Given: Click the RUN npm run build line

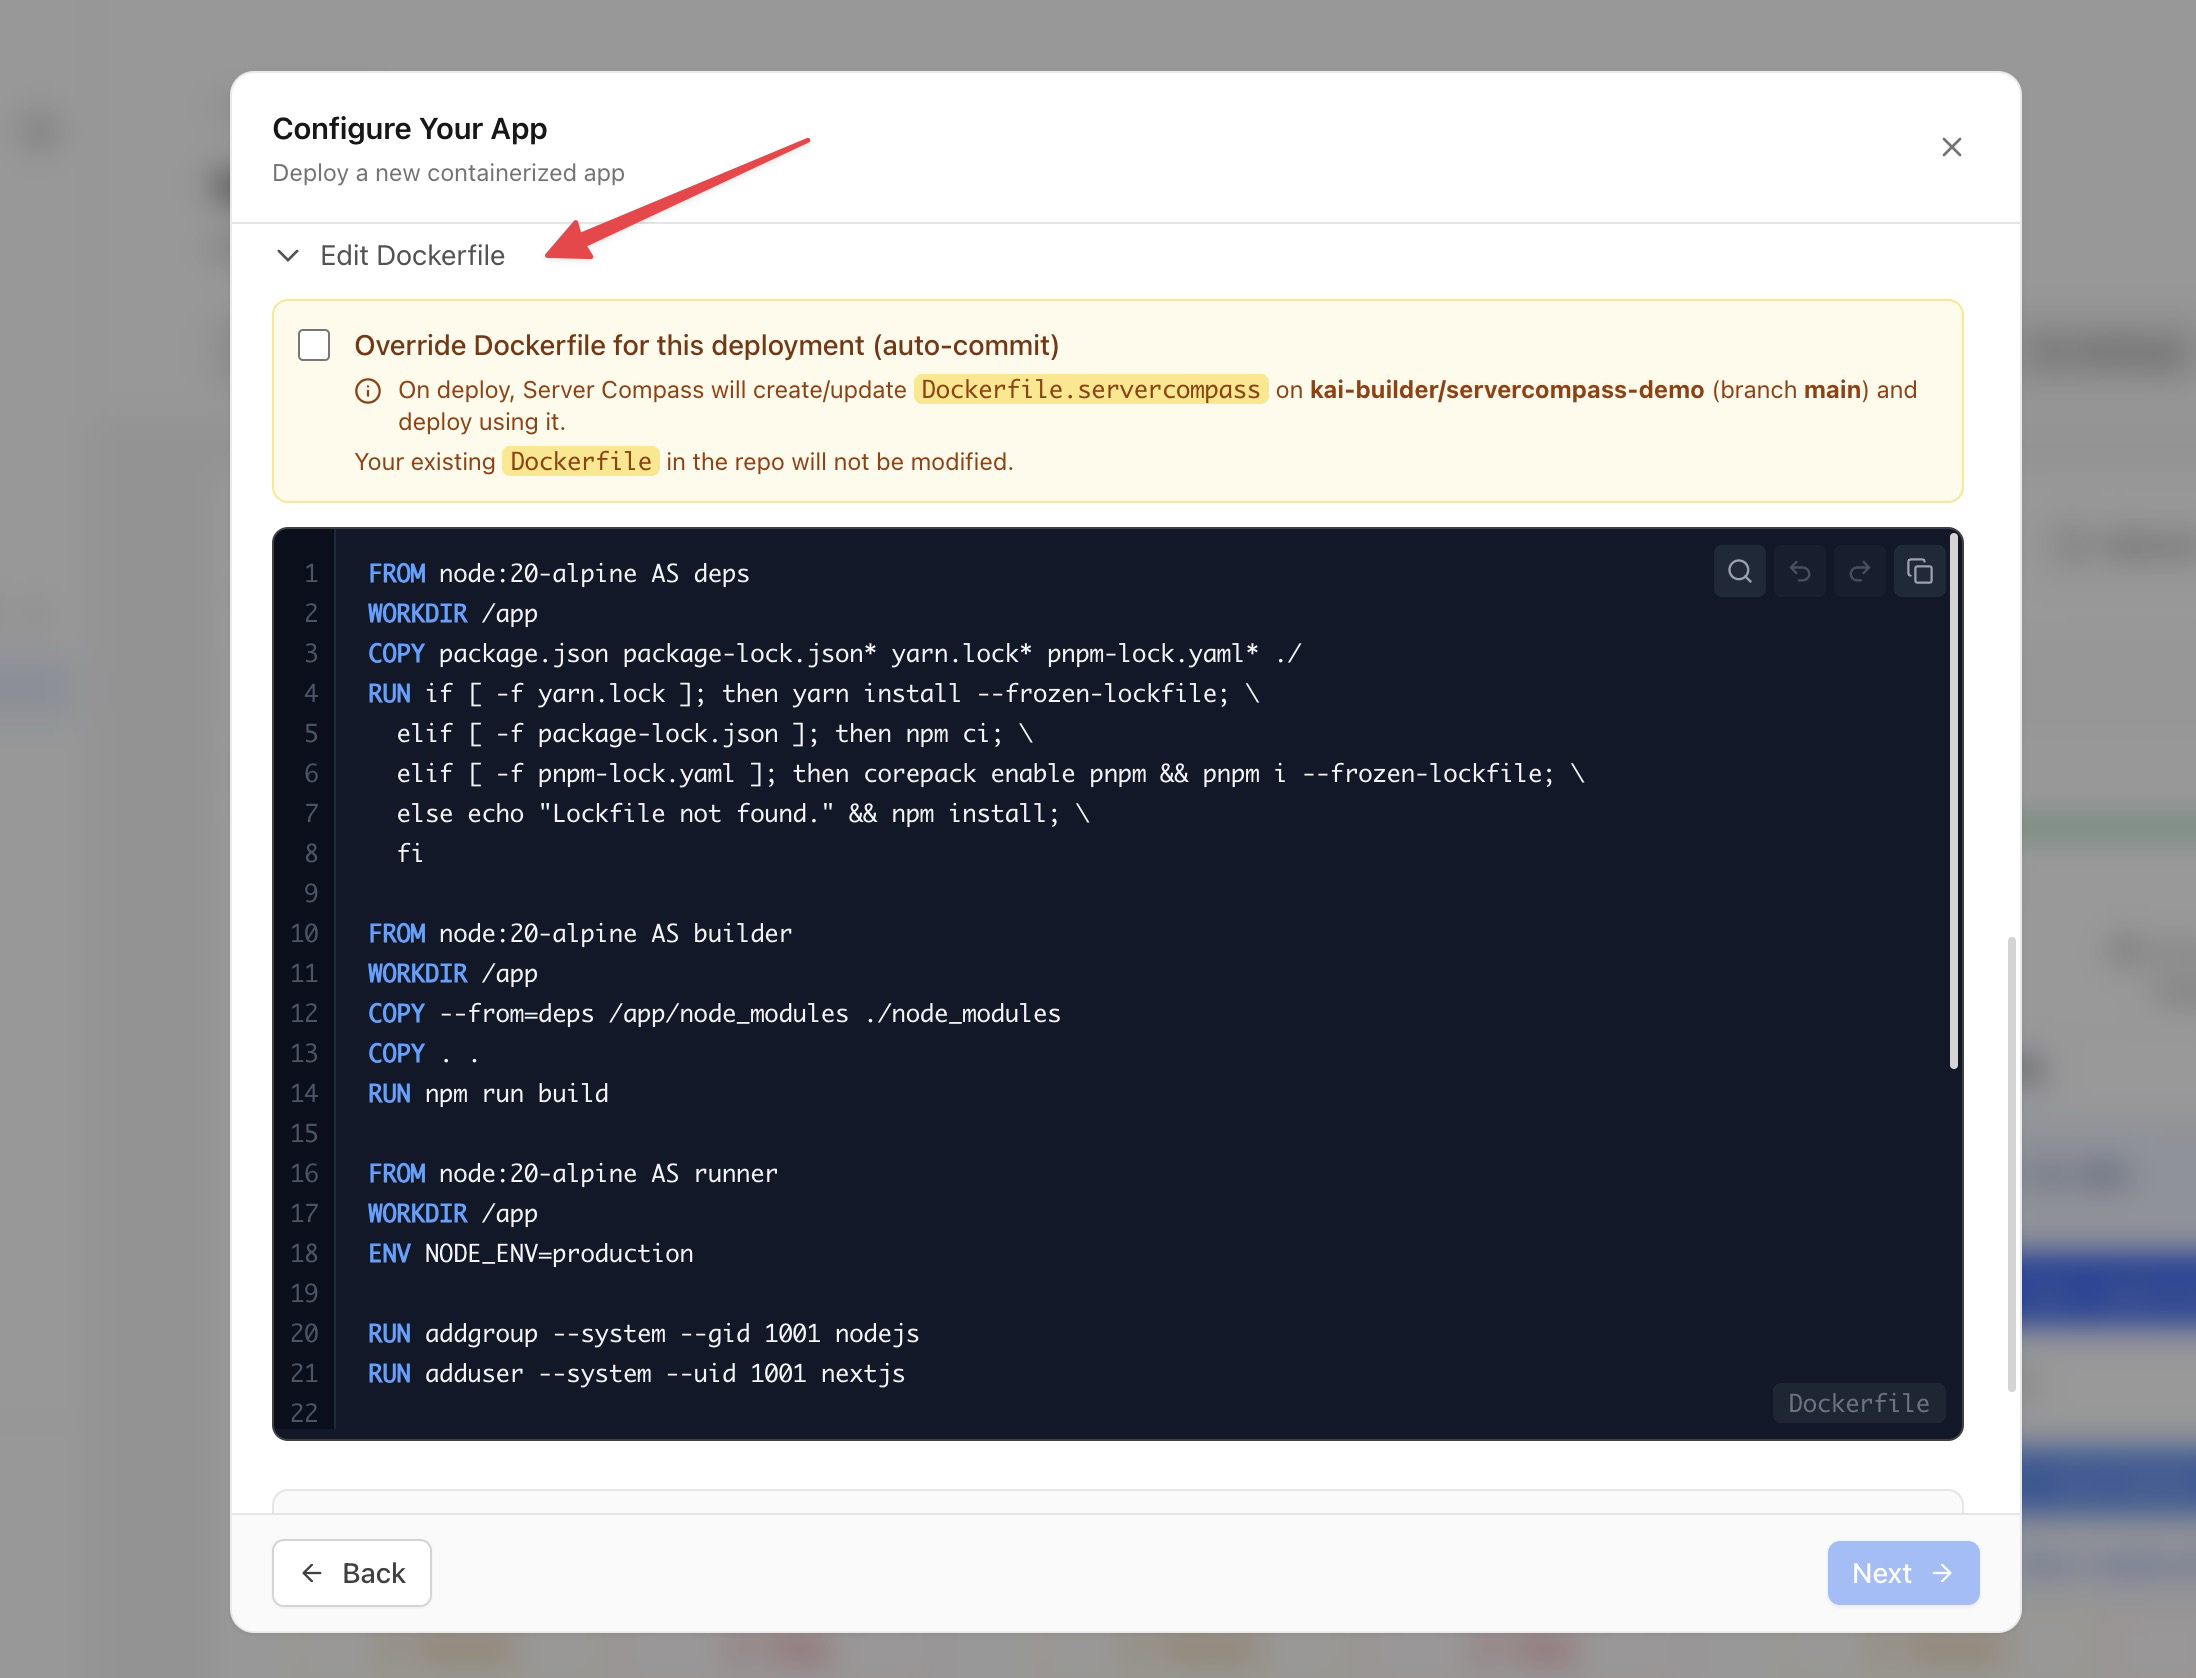Looking at the screenshot, I should (x=488, y=1094).
